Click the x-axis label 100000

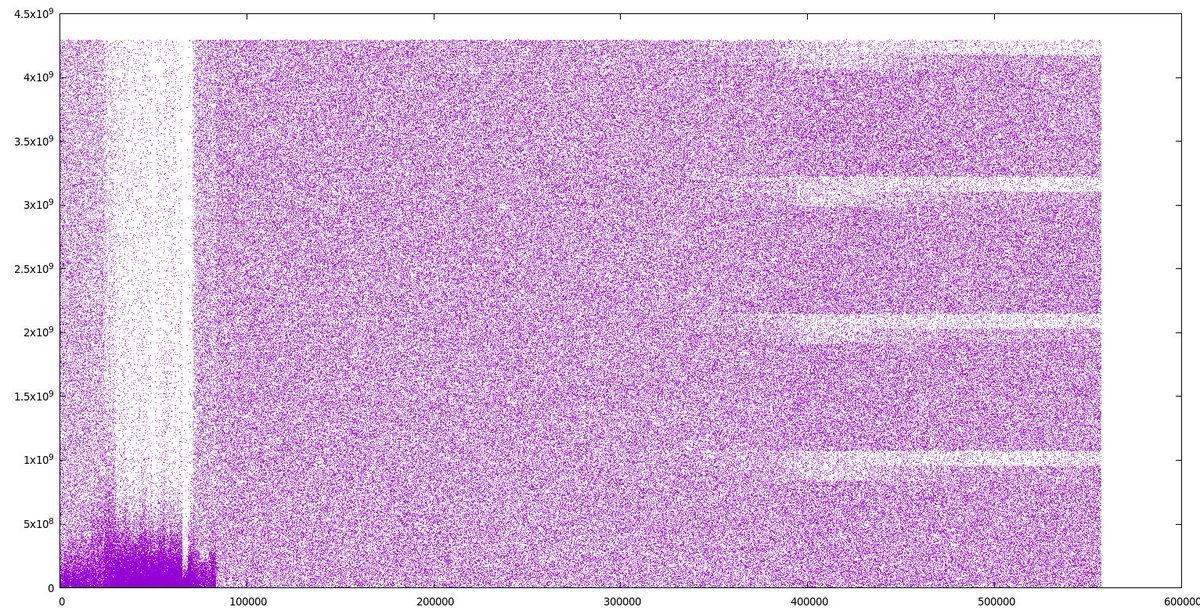[x=250, y=602]
